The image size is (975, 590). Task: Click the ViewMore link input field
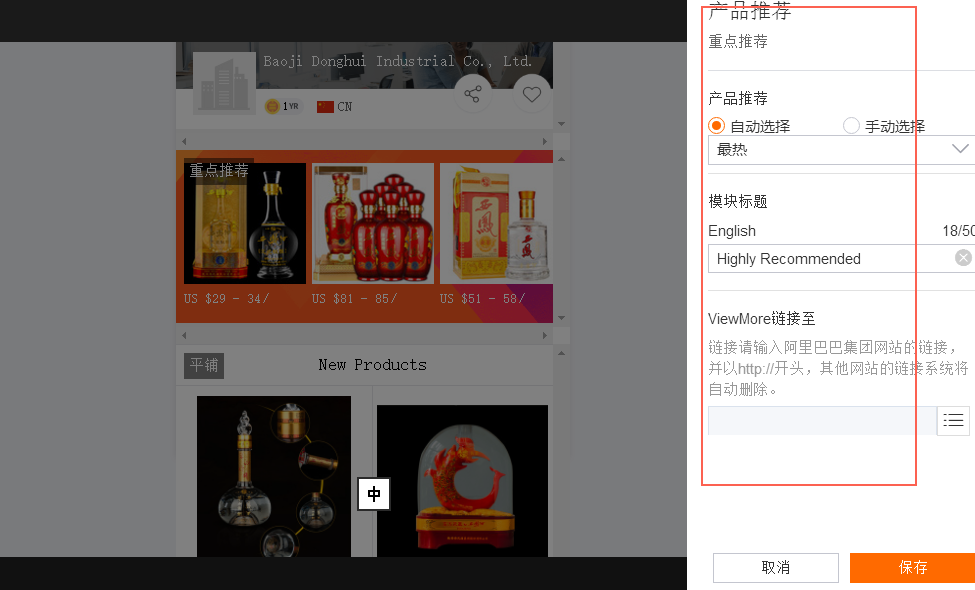[x=822, y=421]
